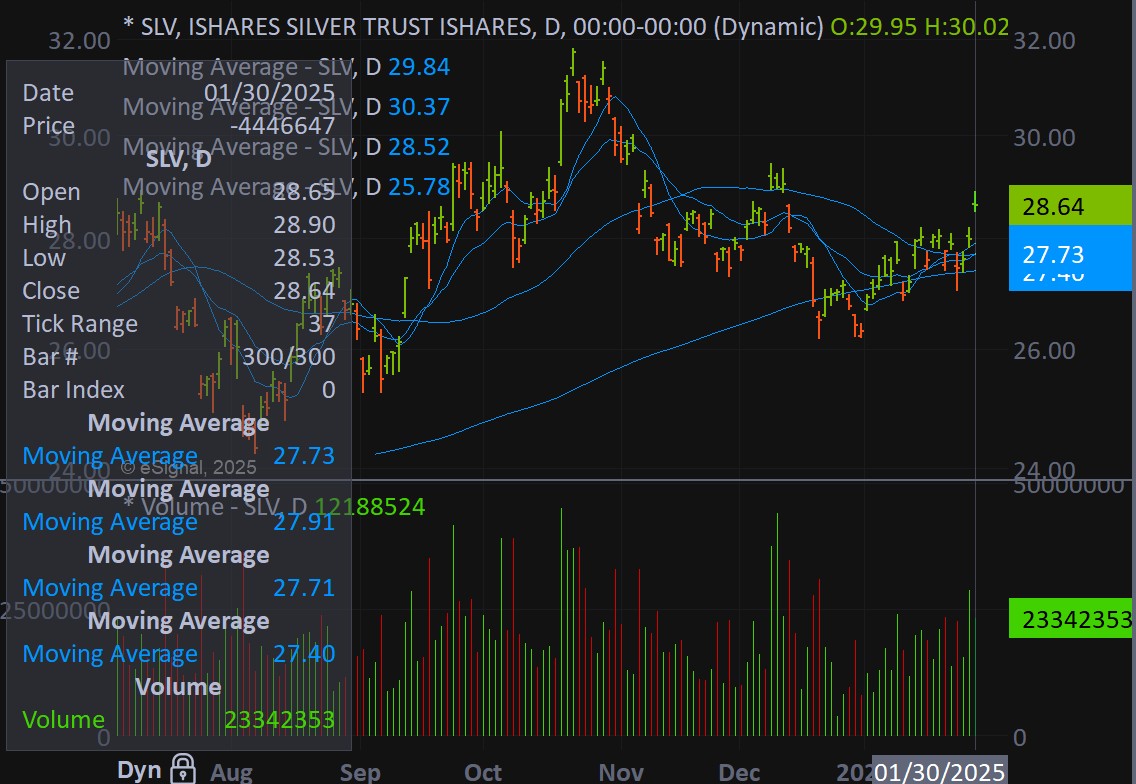Select the High row value 28.90

[304, 225]
